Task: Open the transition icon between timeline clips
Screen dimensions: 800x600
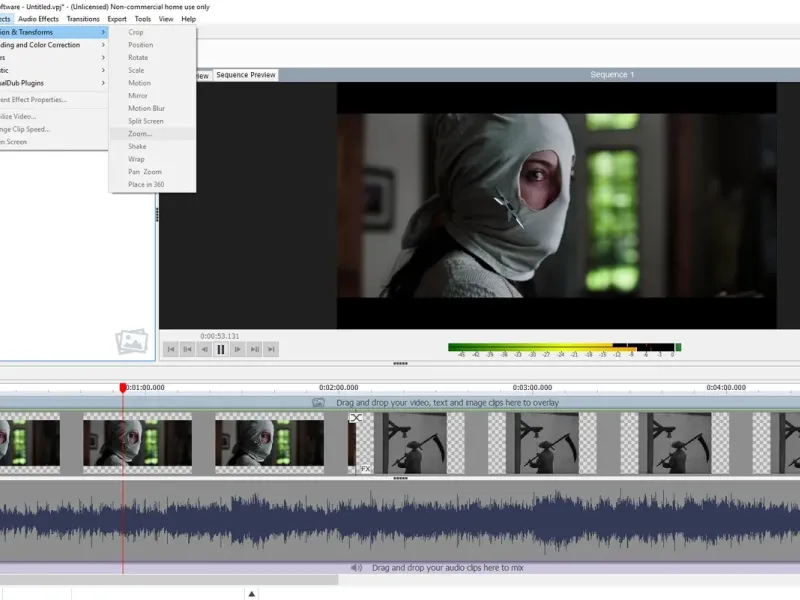Action: (x=356, y=418)
